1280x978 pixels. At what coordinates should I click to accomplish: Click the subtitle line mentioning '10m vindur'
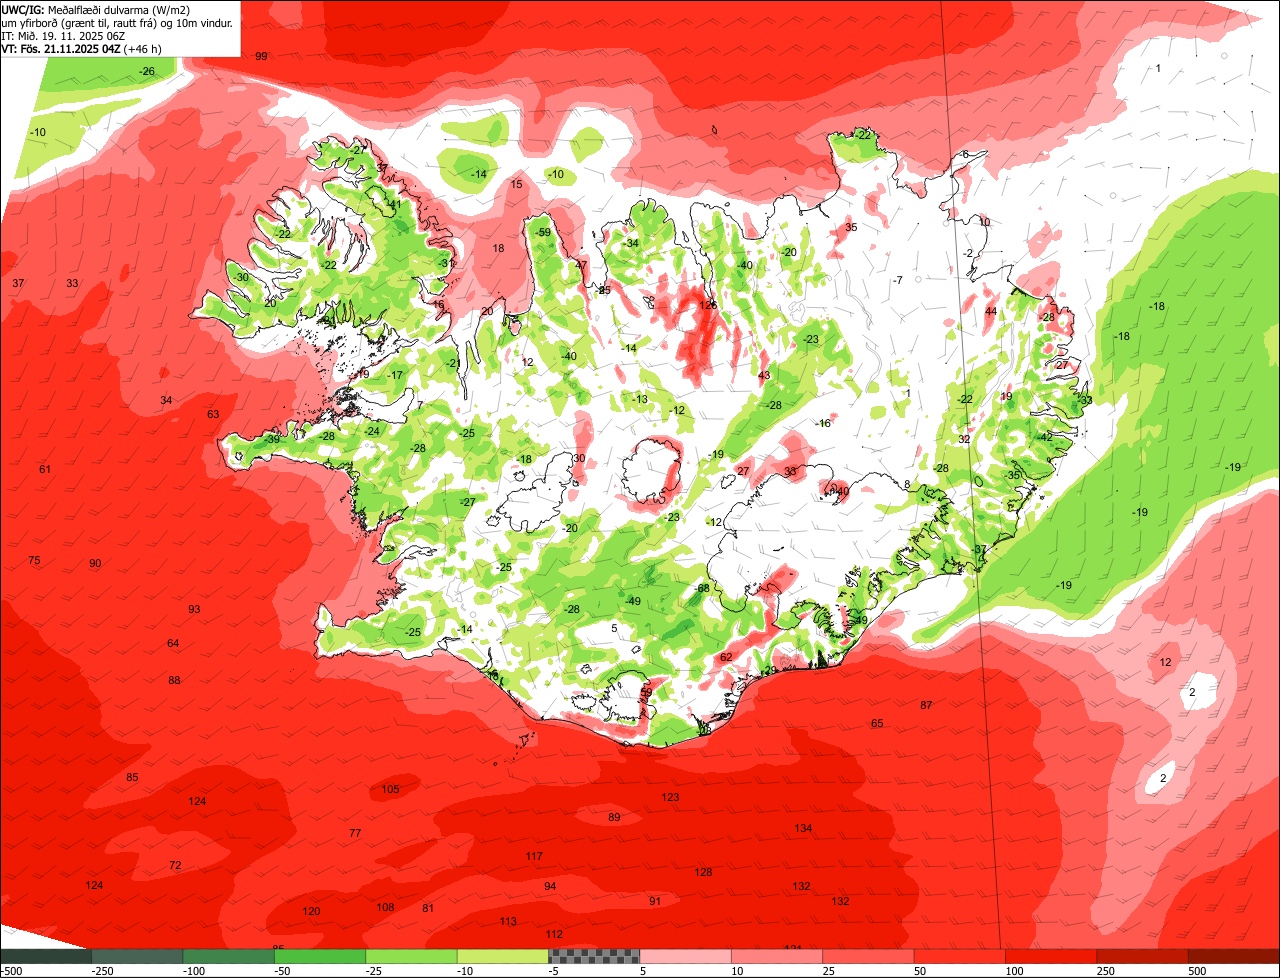[118, 22]
